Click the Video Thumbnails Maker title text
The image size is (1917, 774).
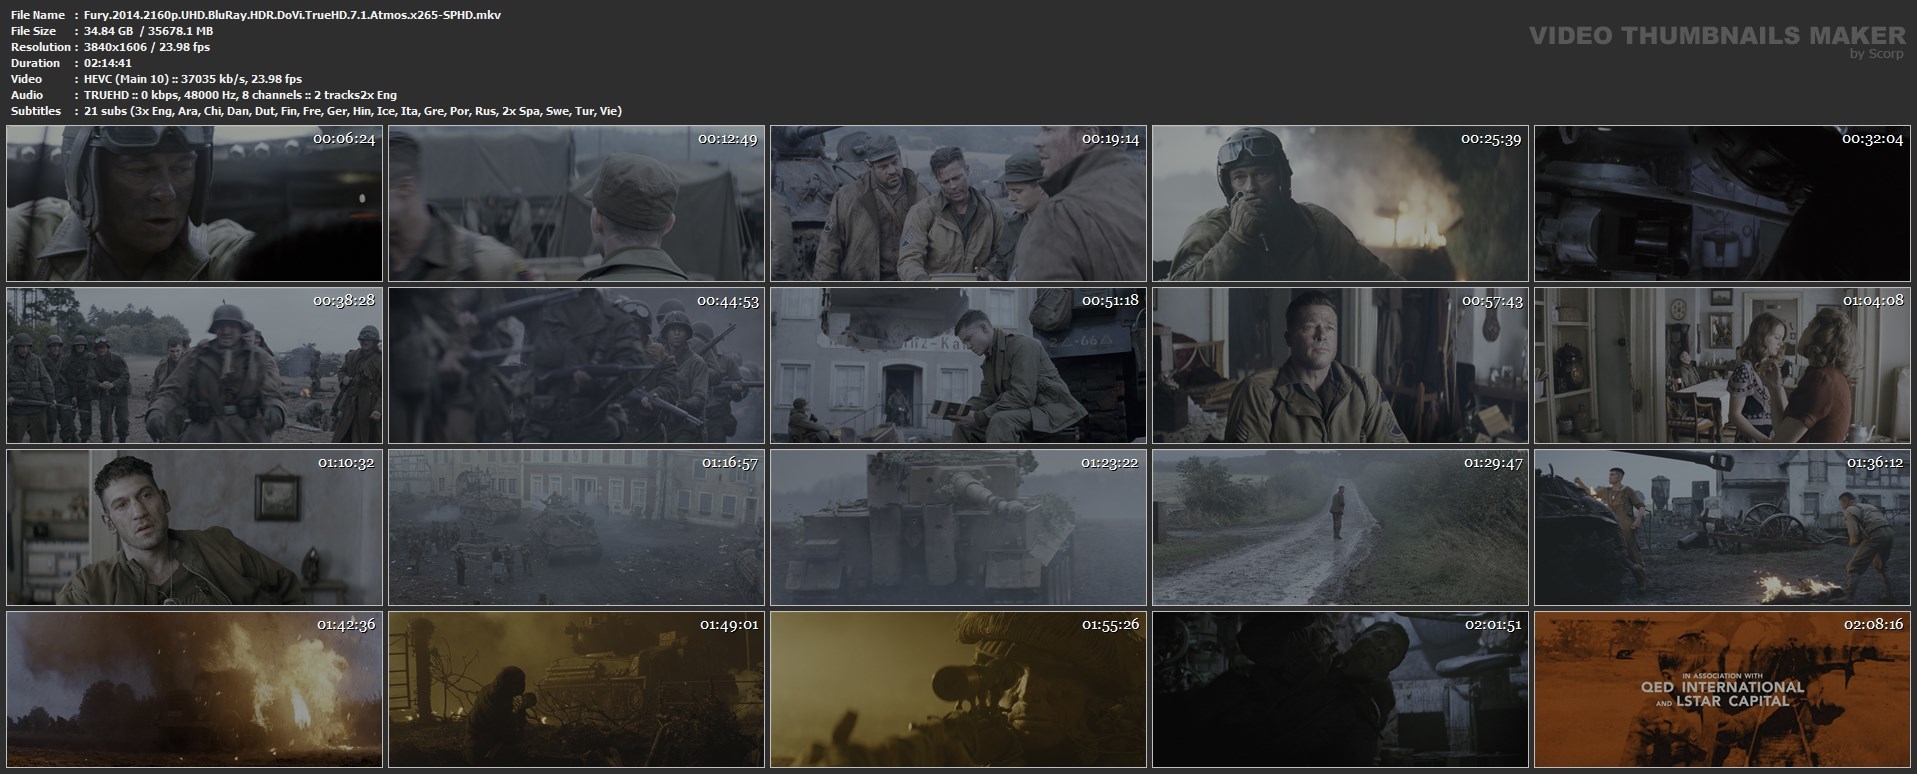click(1717, 36)
